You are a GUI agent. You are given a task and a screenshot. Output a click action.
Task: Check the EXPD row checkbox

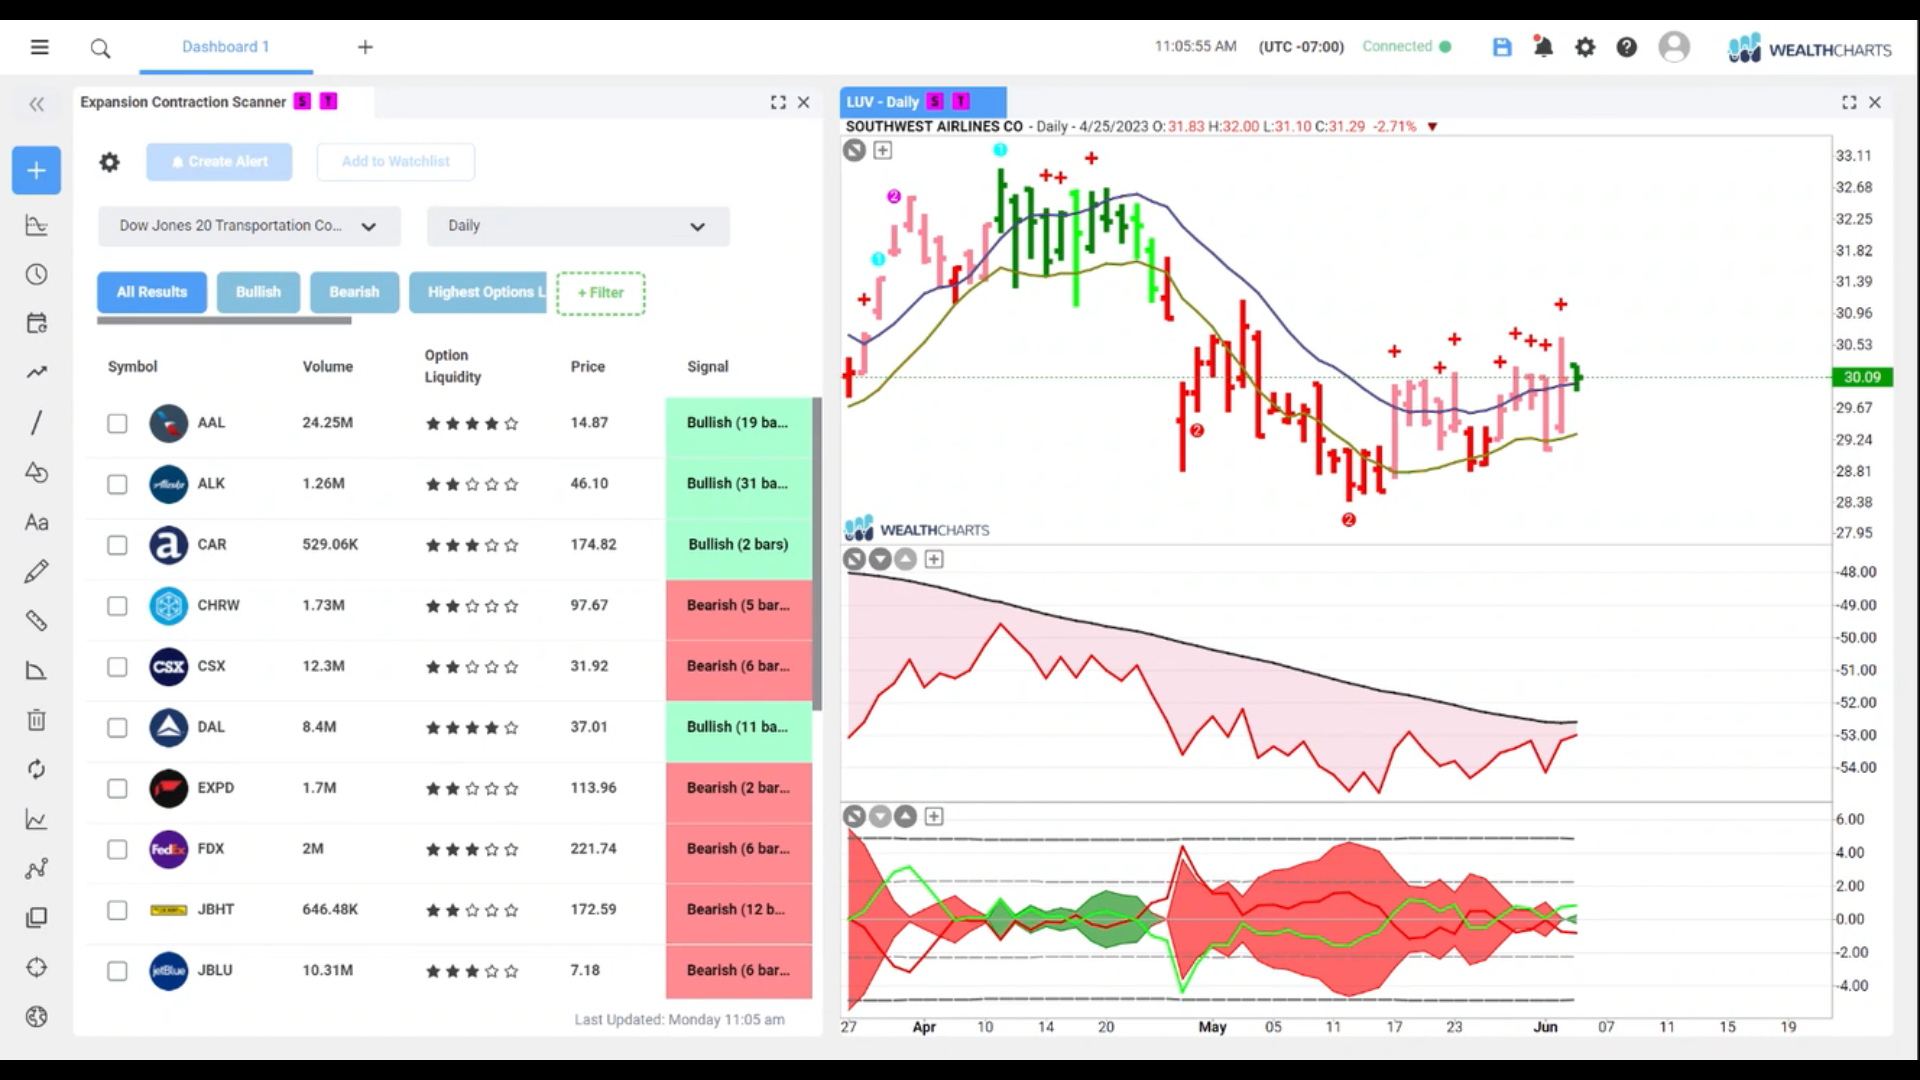117,789
